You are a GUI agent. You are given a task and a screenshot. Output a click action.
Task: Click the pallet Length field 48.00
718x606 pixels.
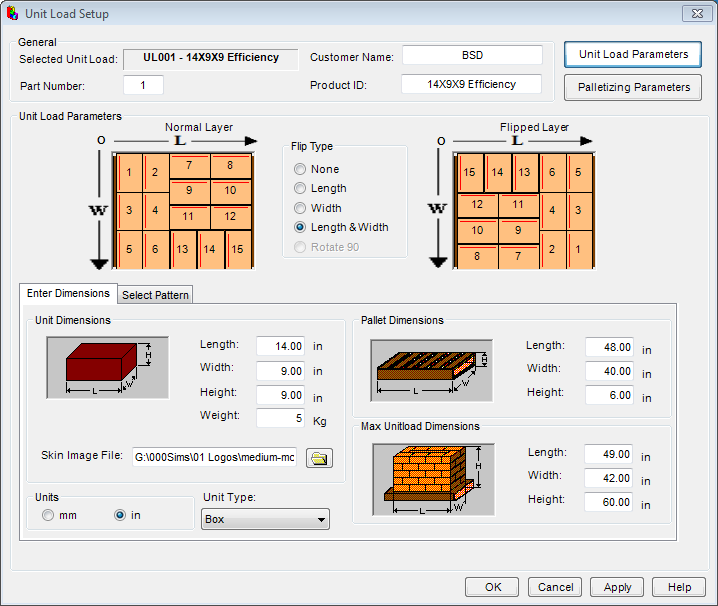pyautogui.click(x=609, y=347)
